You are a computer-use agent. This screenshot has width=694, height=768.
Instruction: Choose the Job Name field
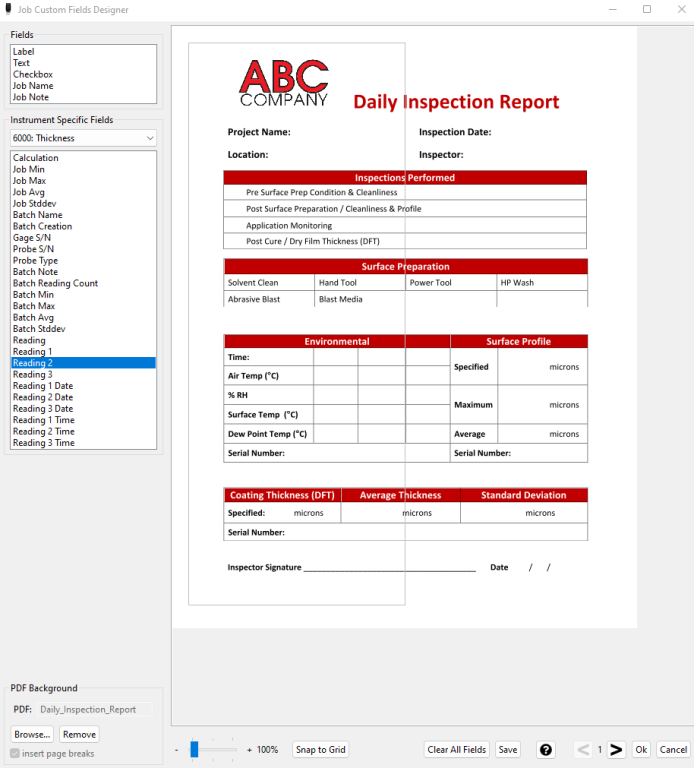pyautogui.click(x=33, y=86)
